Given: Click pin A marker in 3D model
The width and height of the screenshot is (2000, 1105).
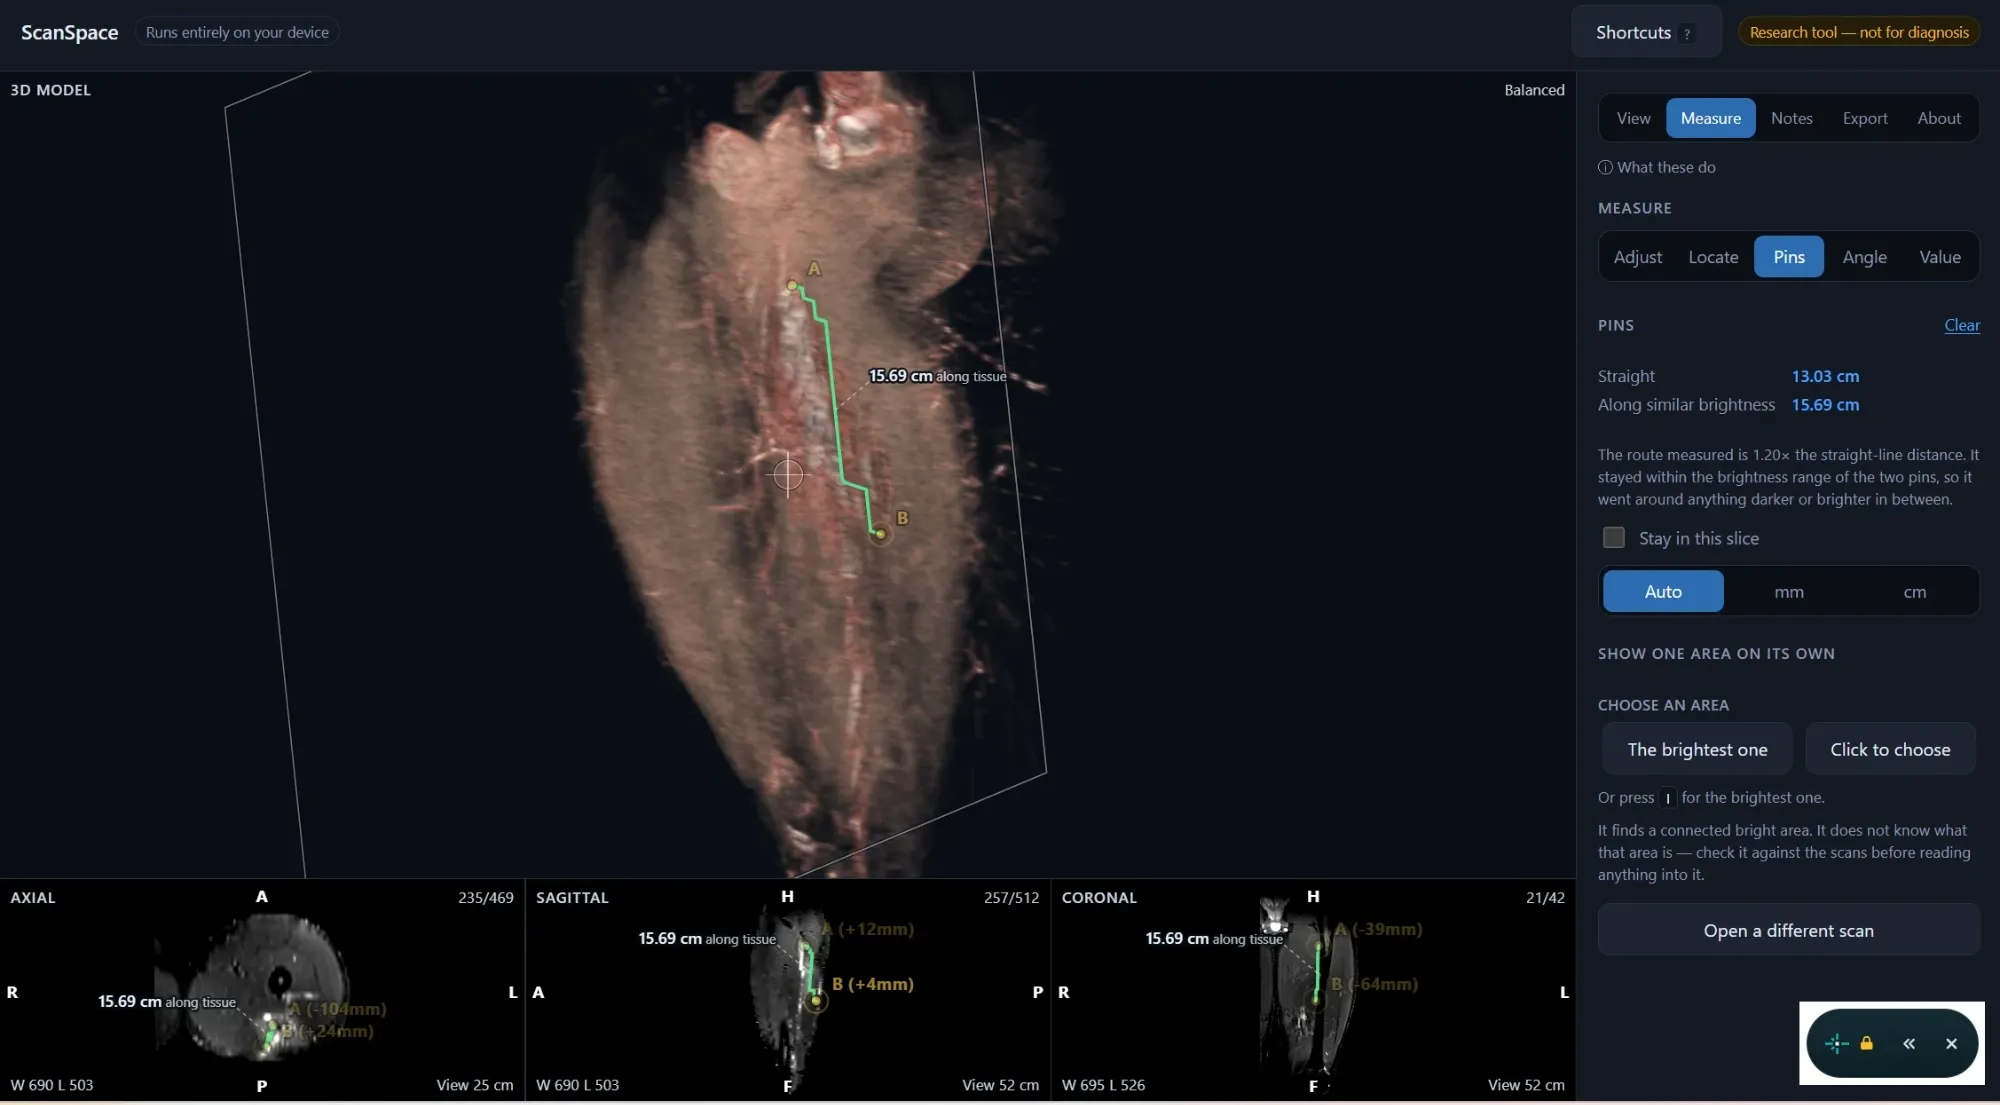Looking at the screenshot, I should (x=792, y=286).
